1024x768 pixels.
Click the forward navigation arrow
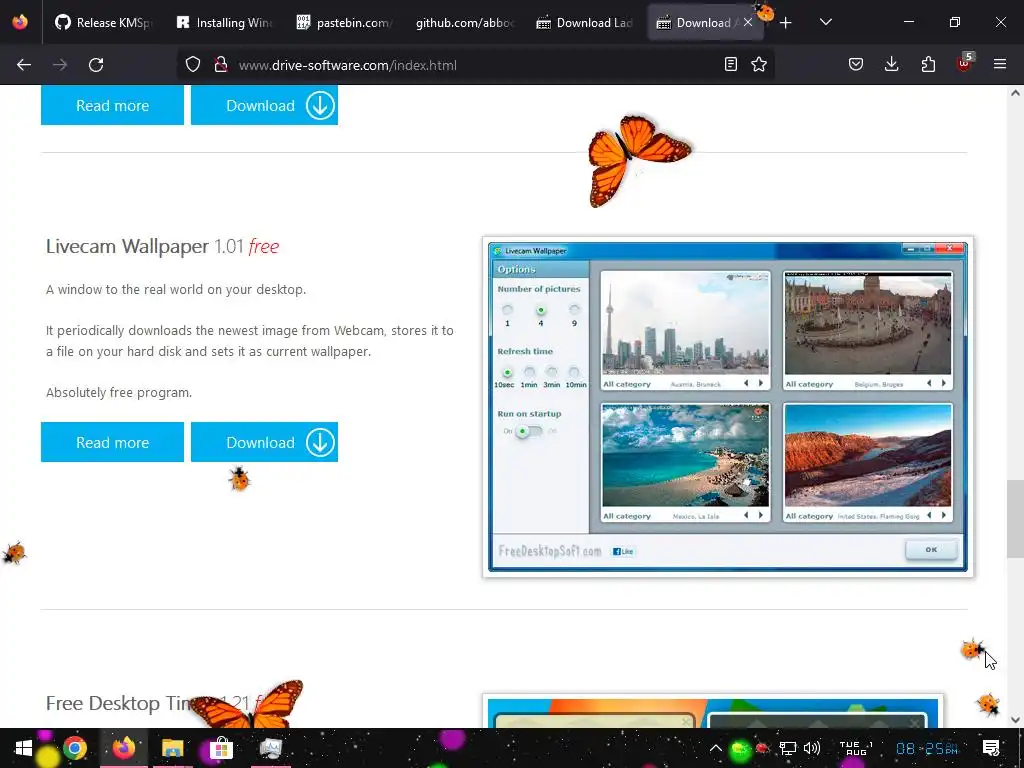point(60,65)
